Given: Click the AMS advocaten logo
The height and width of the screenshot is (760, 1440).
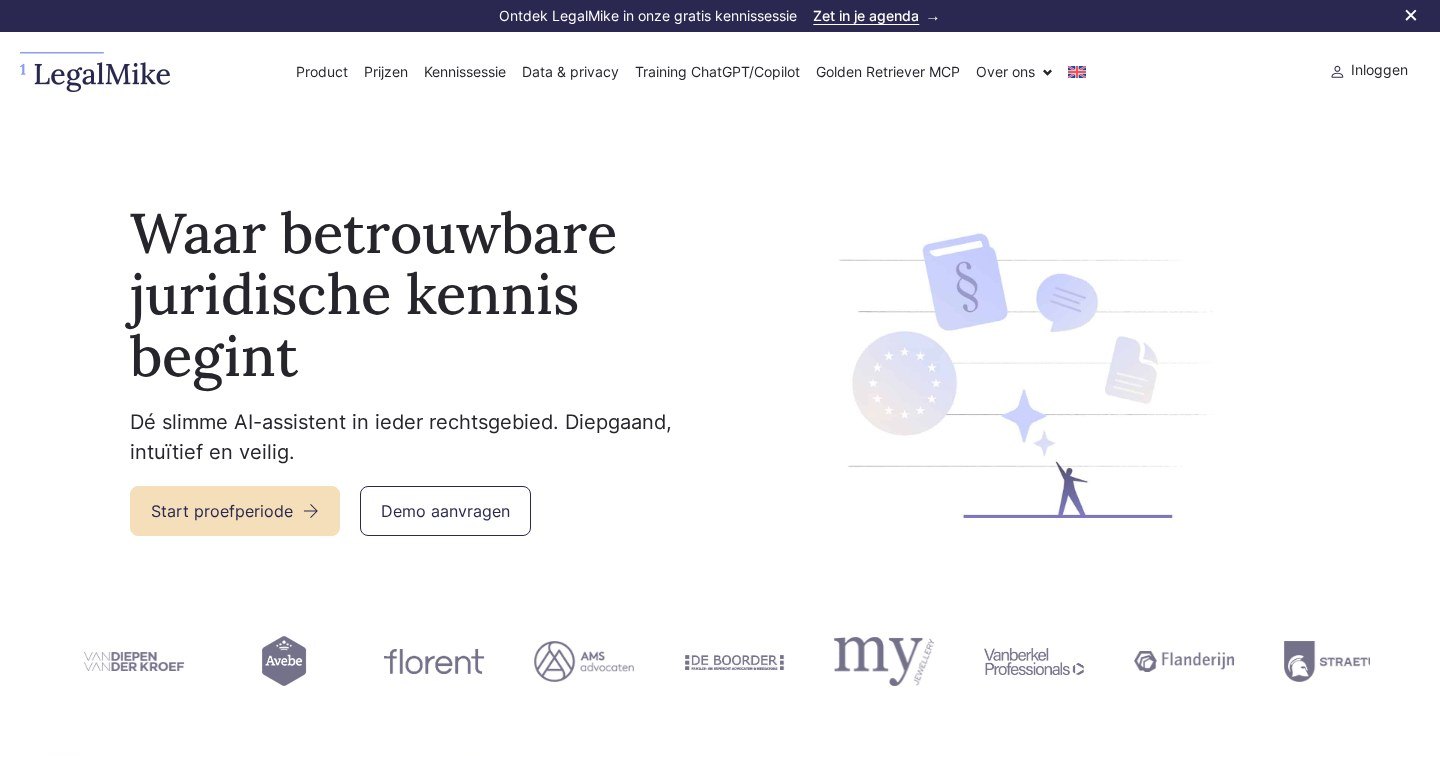Looking at the screenshot, I should pyautogui.click(x=584, y=661).
